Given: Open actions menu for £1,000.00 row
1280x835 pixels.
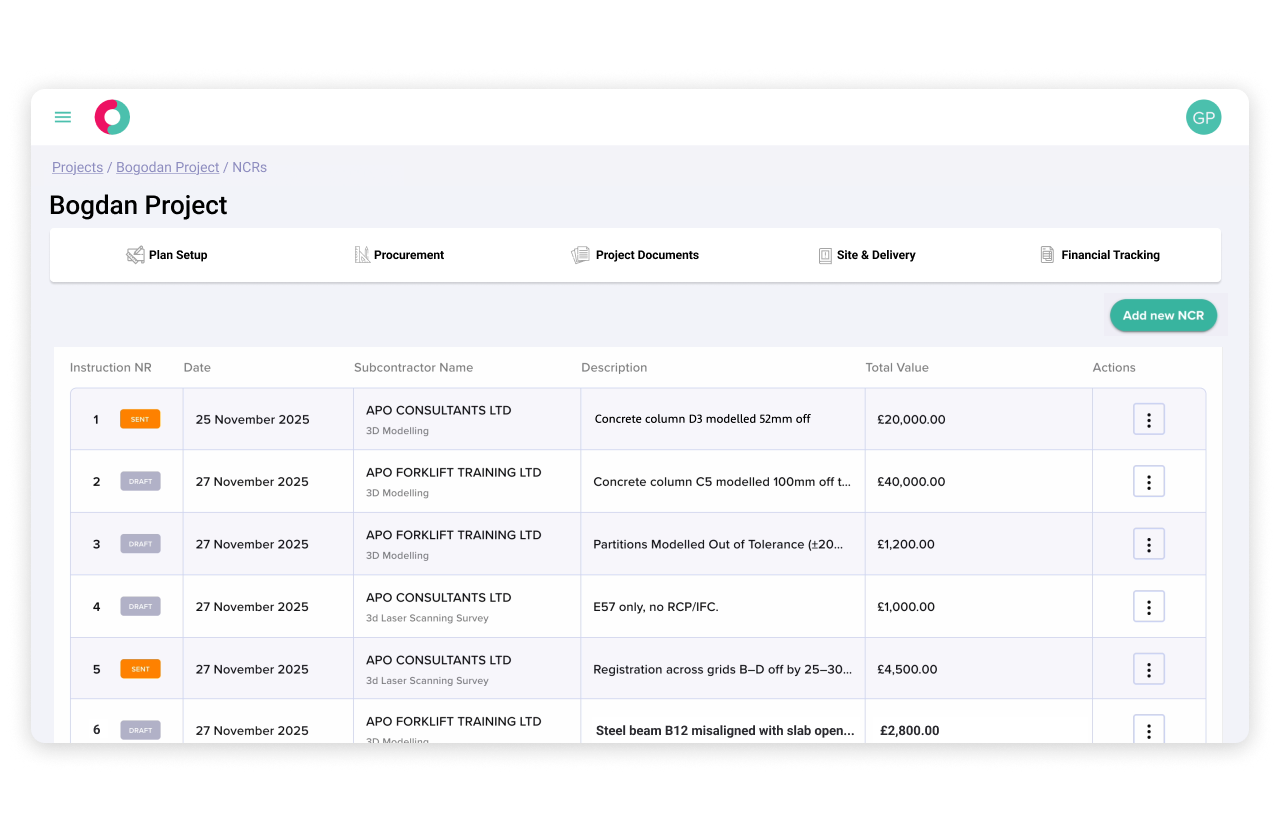Looking at the screenshot, I should 1148,607.
